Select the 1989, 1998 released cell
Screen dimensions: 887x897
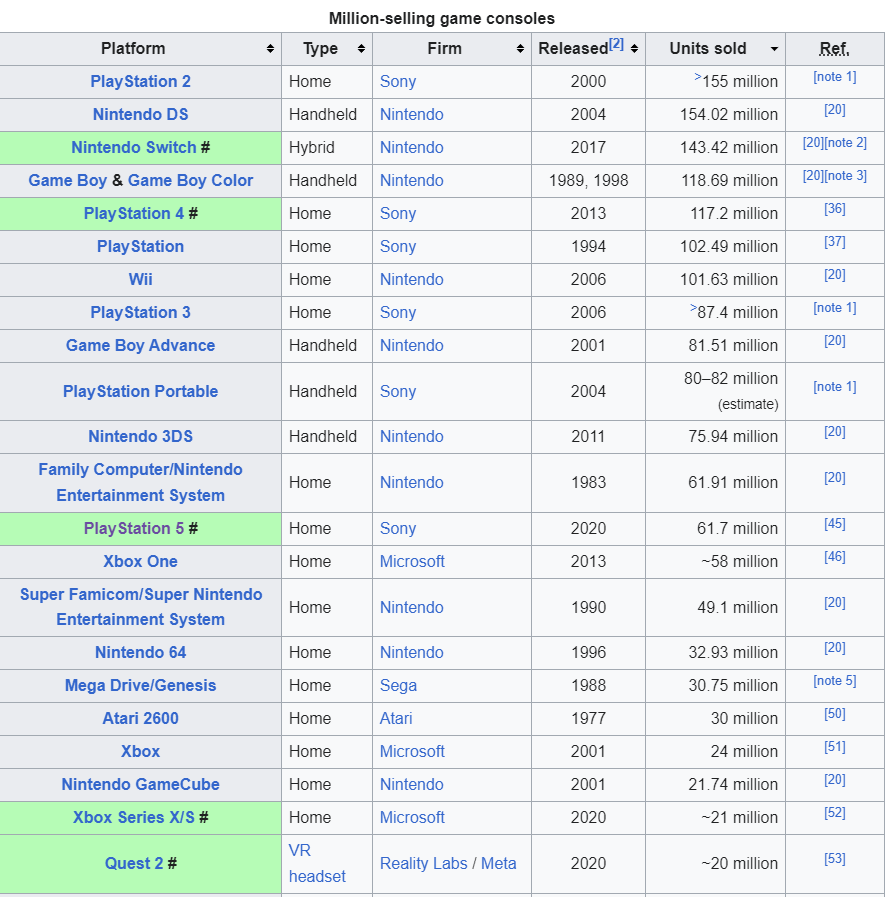point(588,181)
